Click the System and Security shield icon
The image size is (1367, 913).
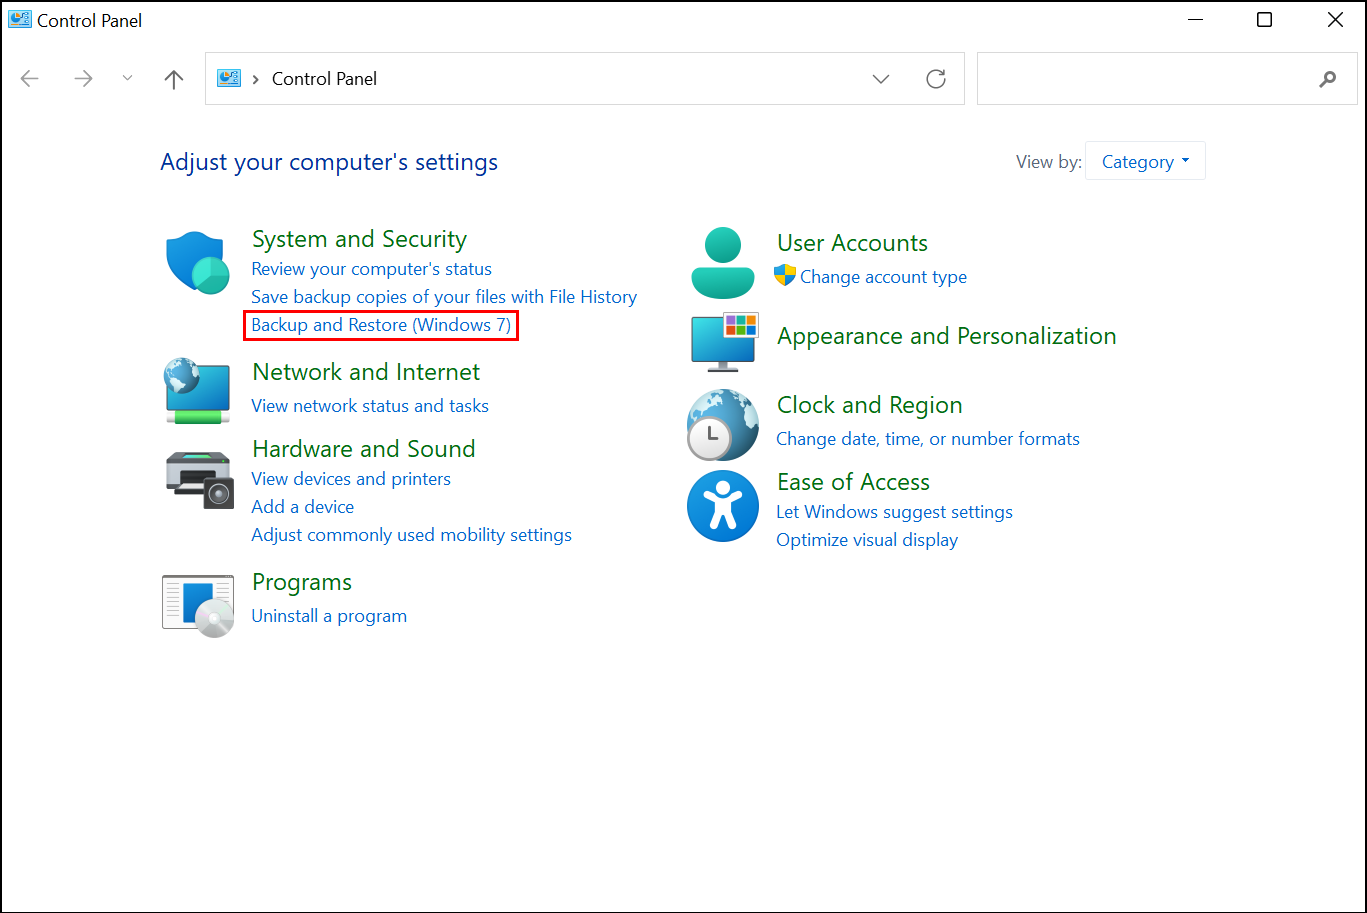[197, 262]
